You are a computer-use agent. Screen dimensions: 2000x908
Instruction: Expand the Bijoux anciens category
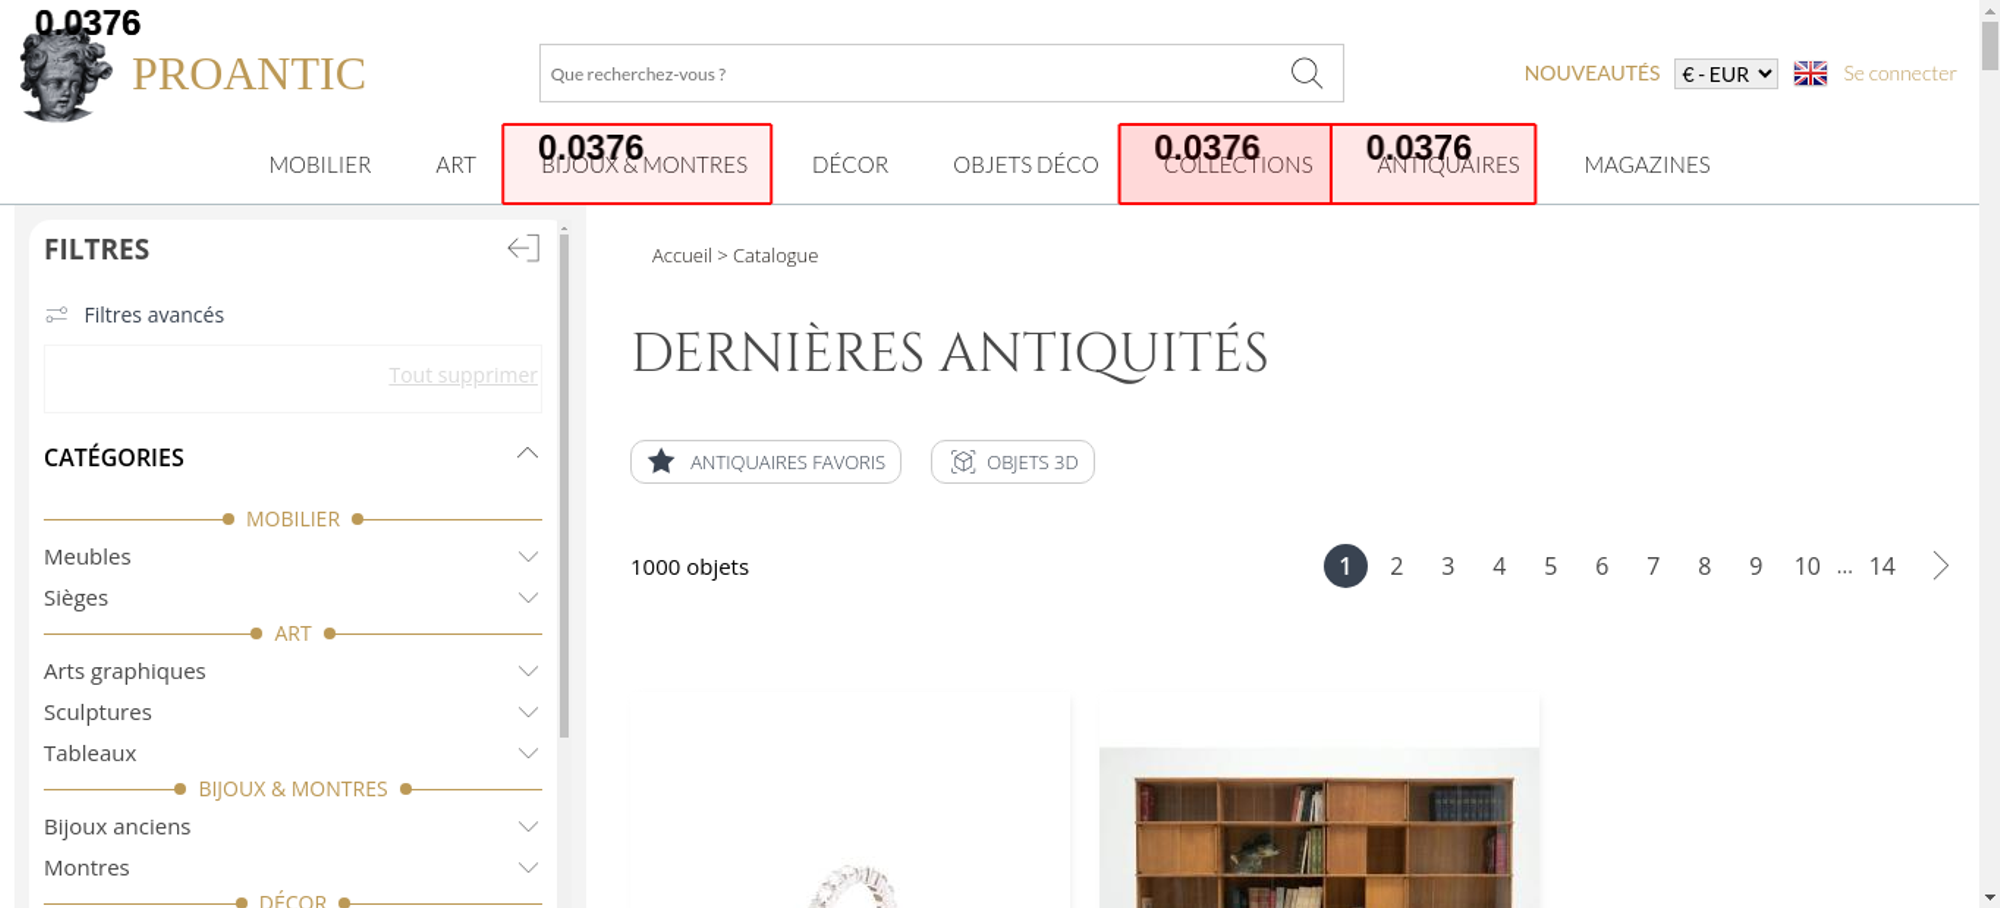(x=528, y=827)
